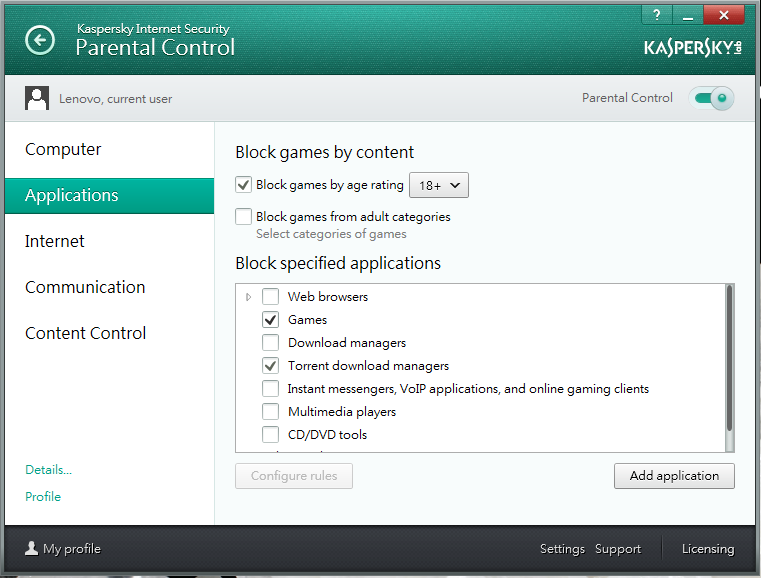Uncheck Block games by age rating
761x578 pixels.
point(243,185)
